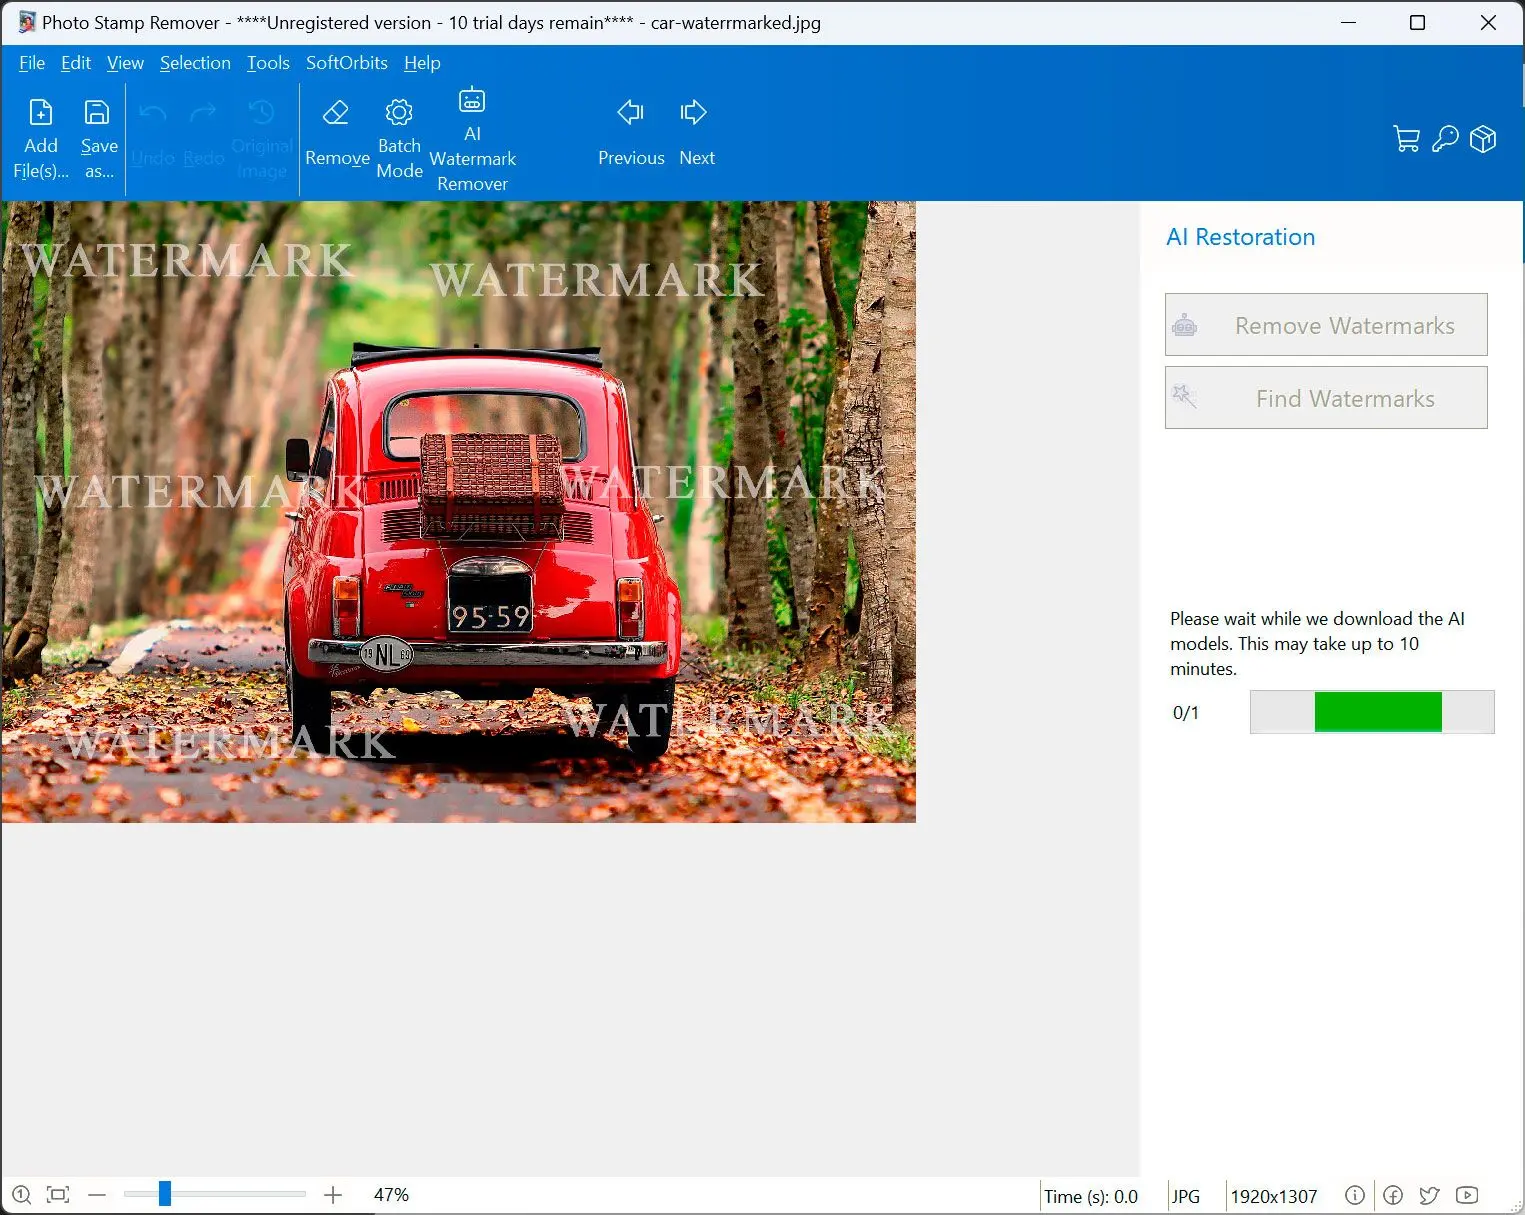Click the registration key icon

[1445, 139]
